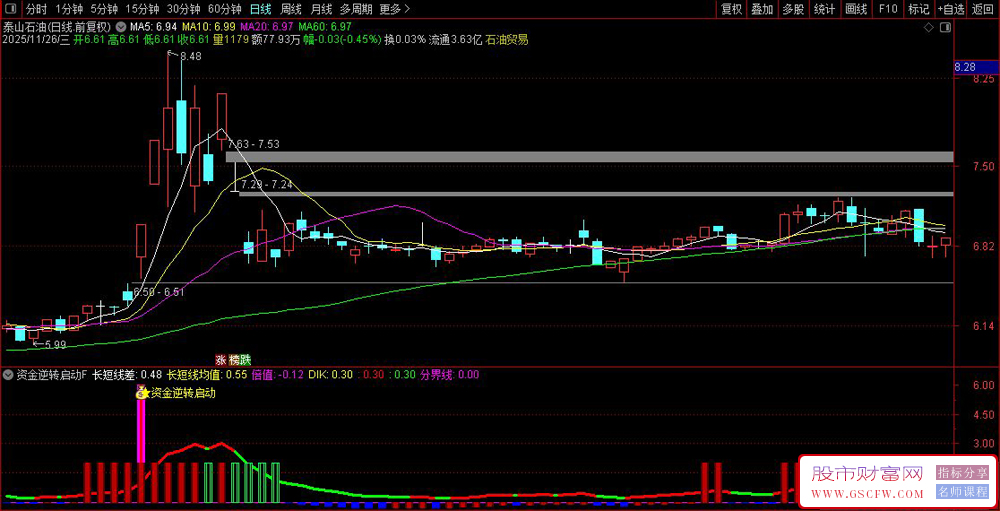1000x511 pixels.
Task: Switch to the 5分钟 period tab
Action: [x=104, y=9]
